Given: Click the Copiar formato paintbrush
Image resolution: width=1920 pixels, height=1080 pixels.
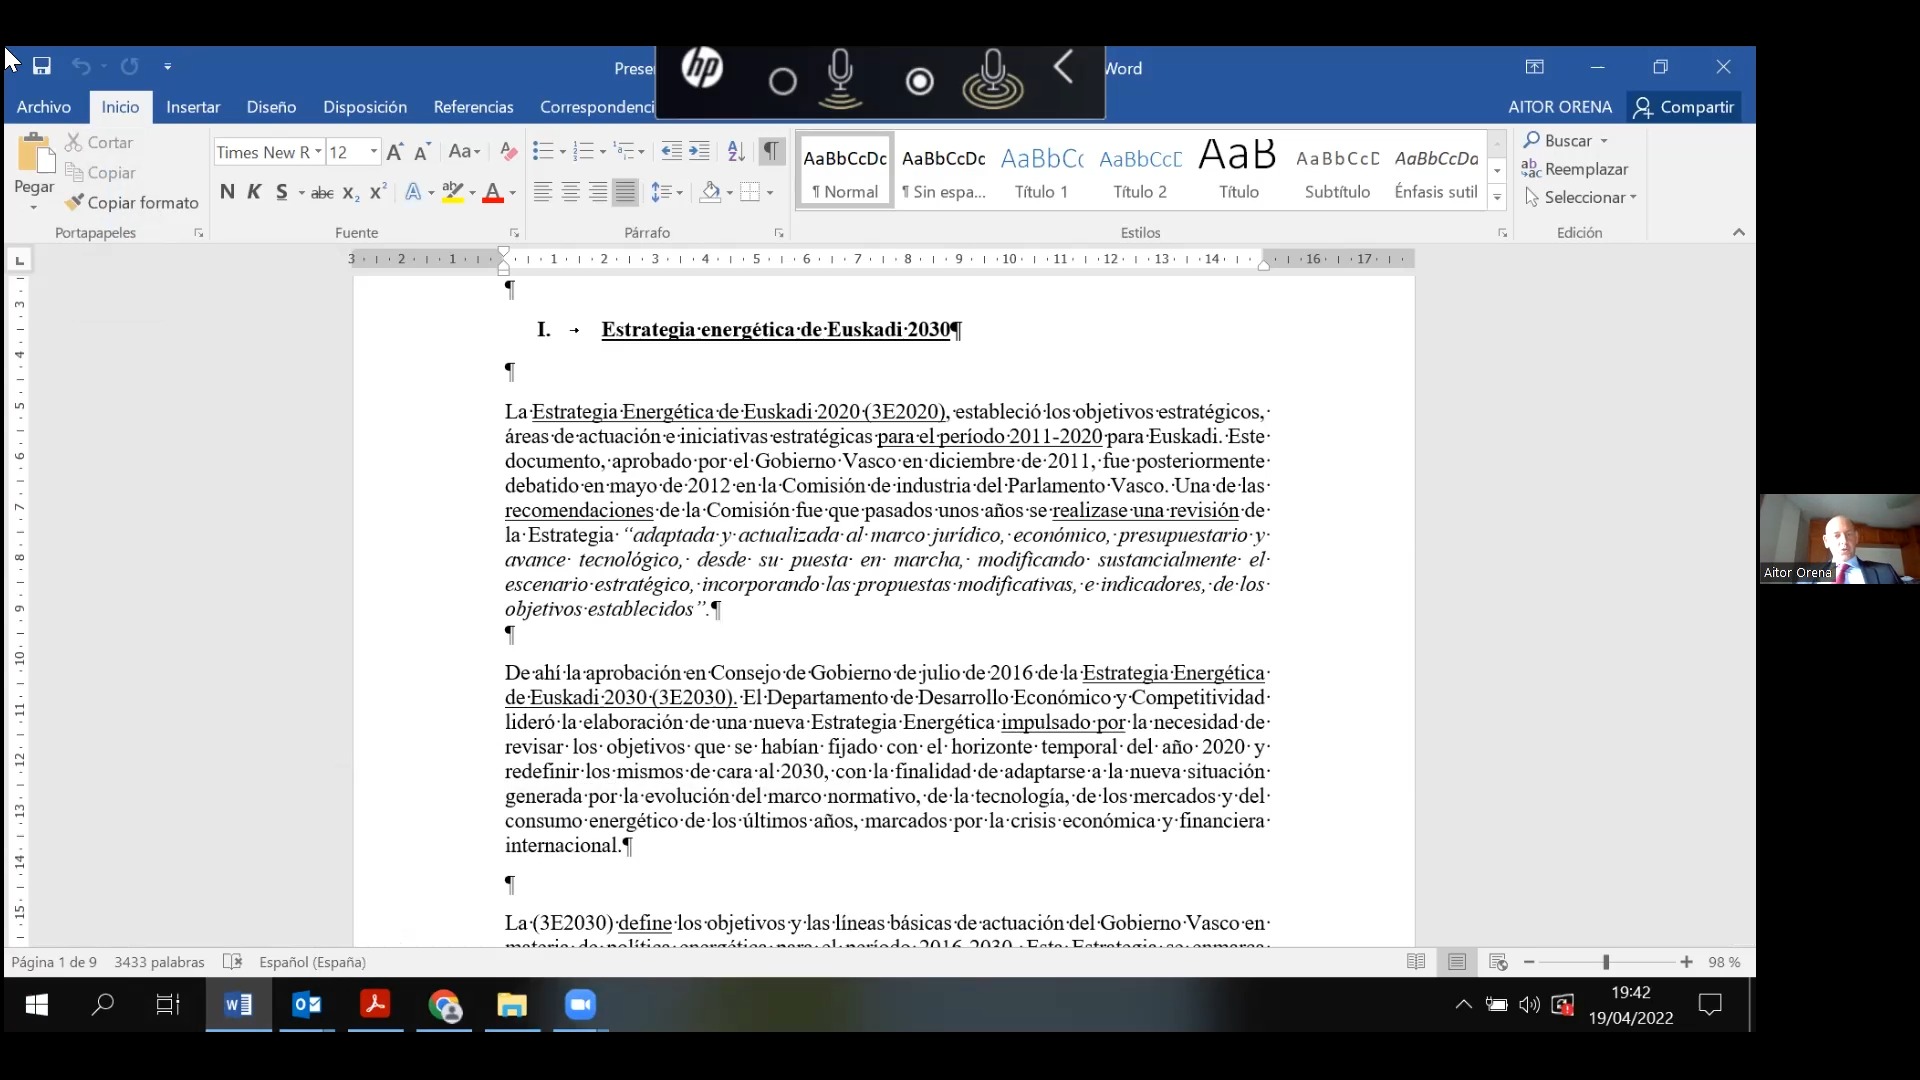Looking at the screenshot, I should click(x=132, y=203).
